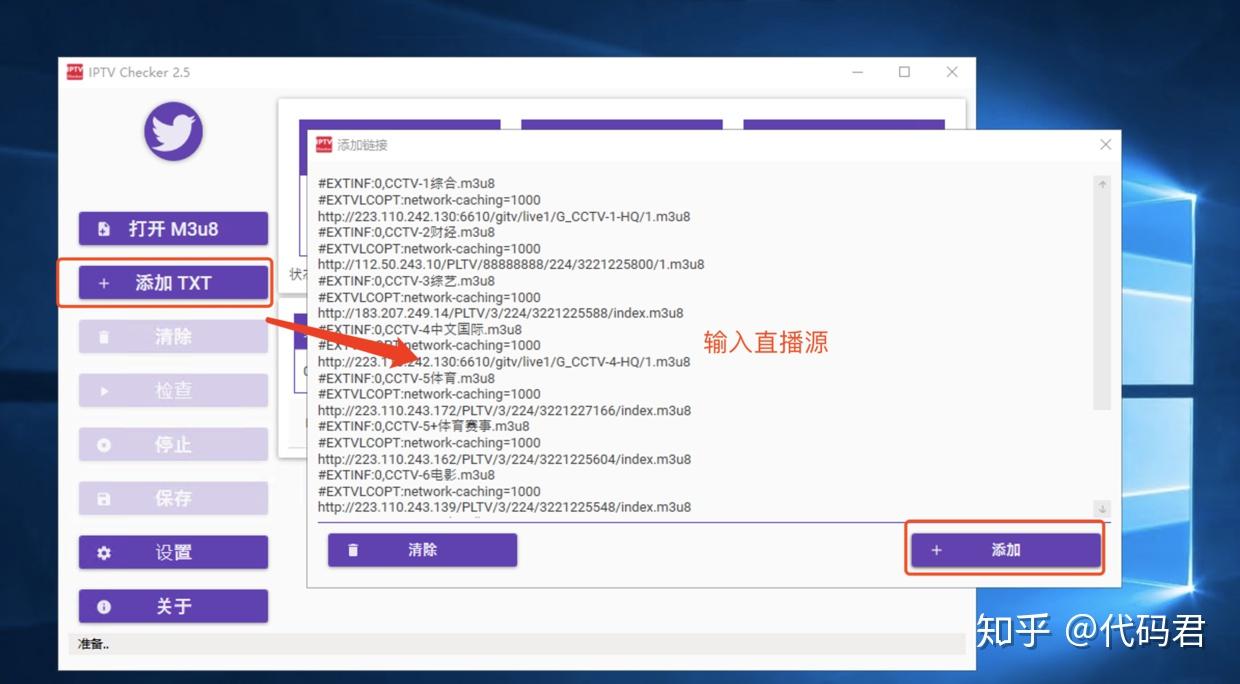Click the trash icon in dialog 清除 button
1240x684 pixels.
tap(351, 549)
